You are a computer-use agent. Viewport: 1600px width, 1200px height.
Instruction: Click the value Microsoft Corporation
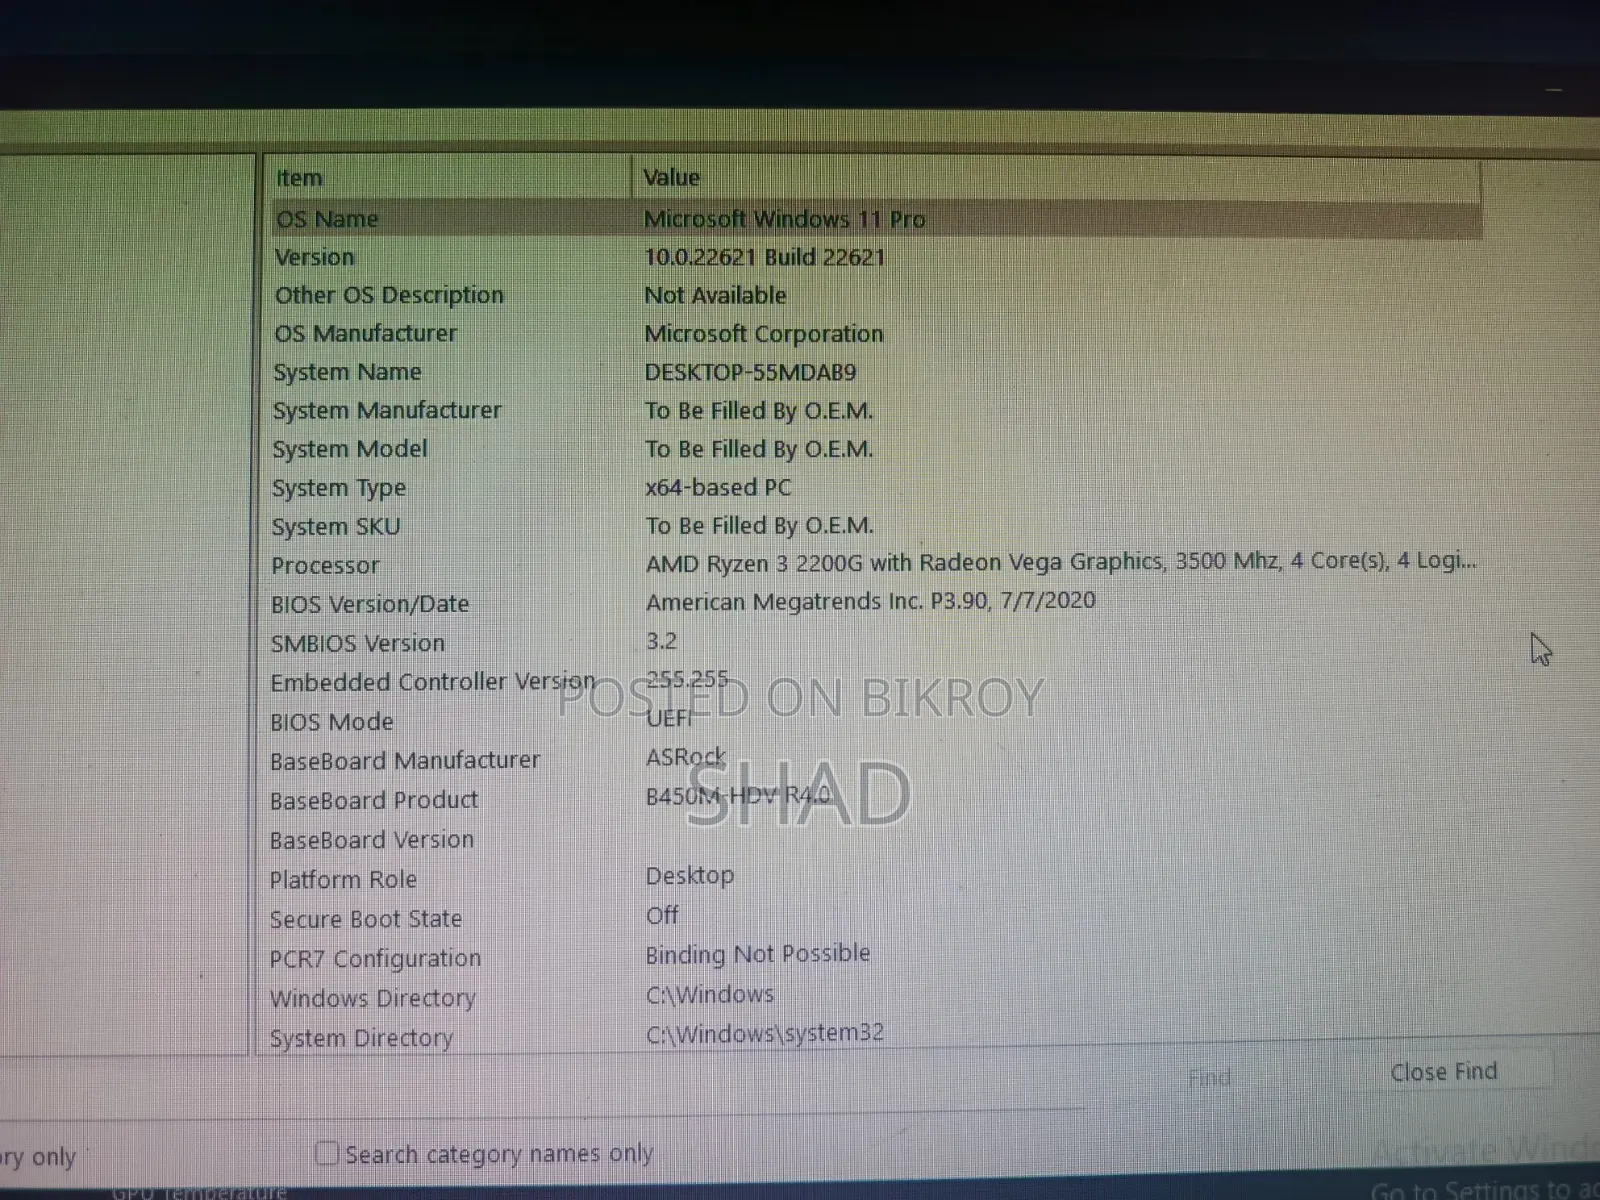point(764,333)
